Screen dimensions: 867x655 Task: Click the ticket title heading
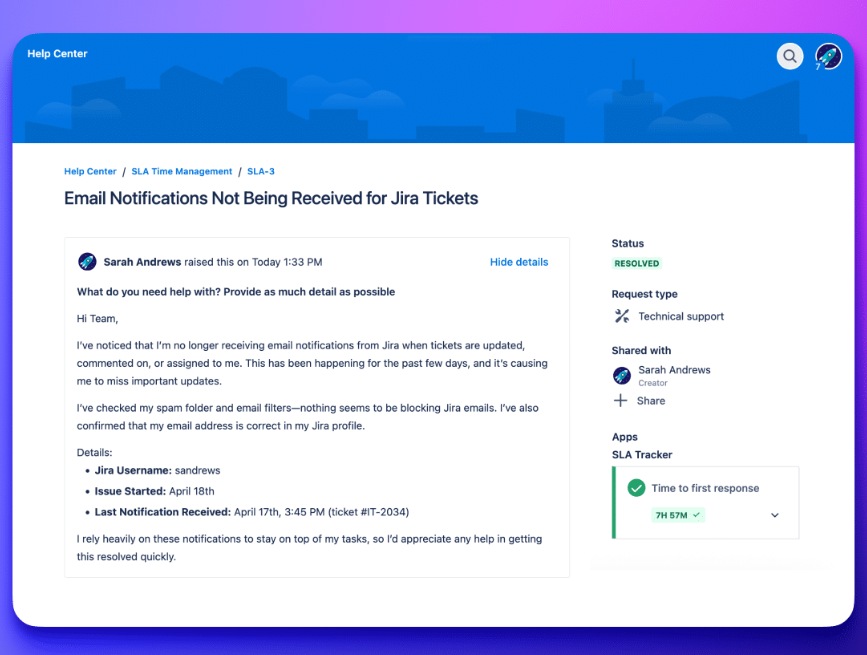click(271, 198)
